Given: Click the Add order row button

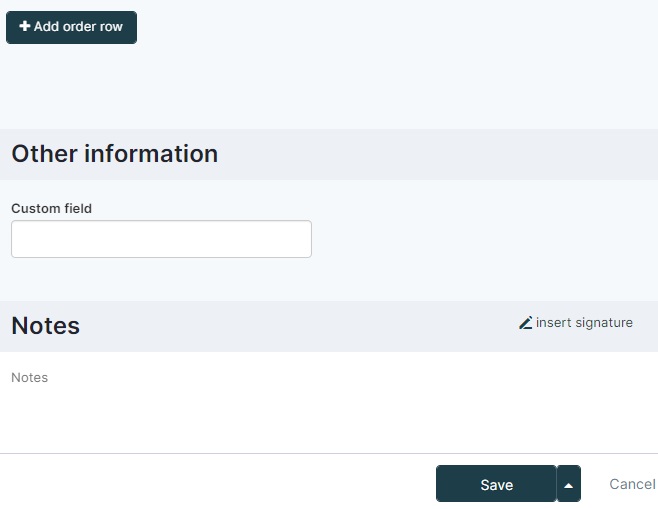Looking at the screenshot, I should pos(71,27).
